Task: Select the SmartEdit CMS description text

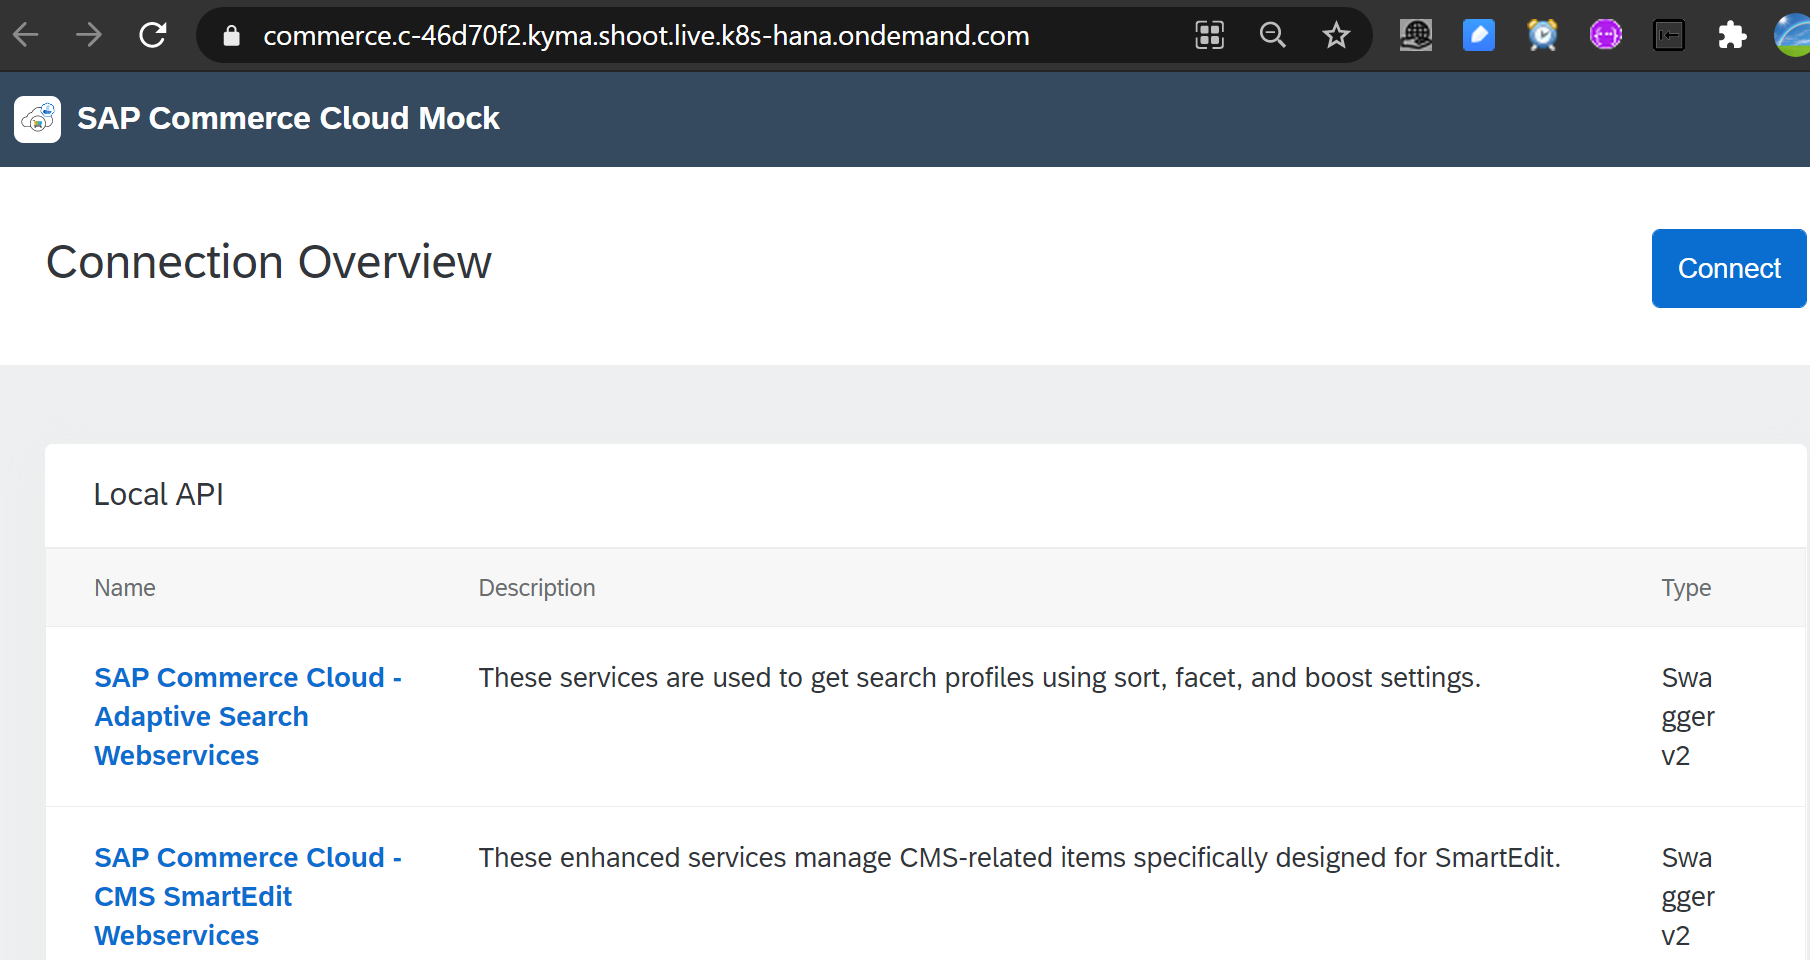Action: coord(1019,858)
